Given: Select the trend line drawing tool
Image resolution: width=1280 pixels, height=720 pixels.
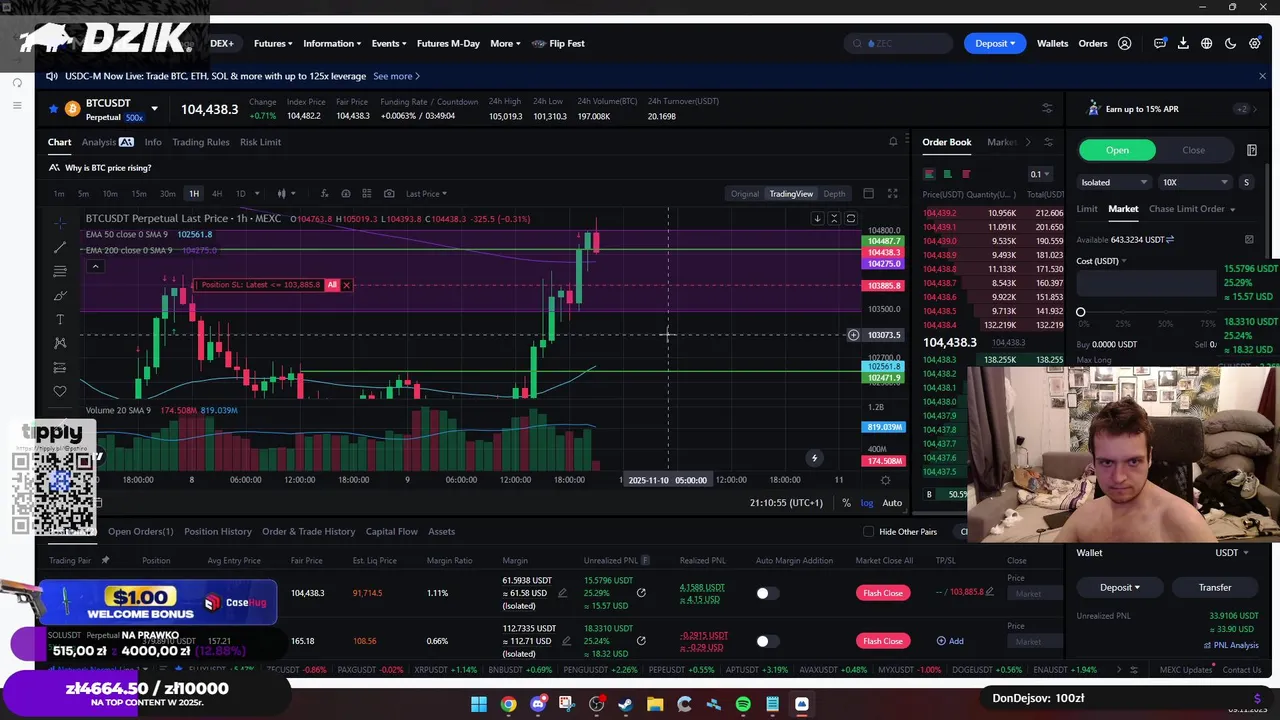Looking at the screenshot, I should (x=60, y=246).
